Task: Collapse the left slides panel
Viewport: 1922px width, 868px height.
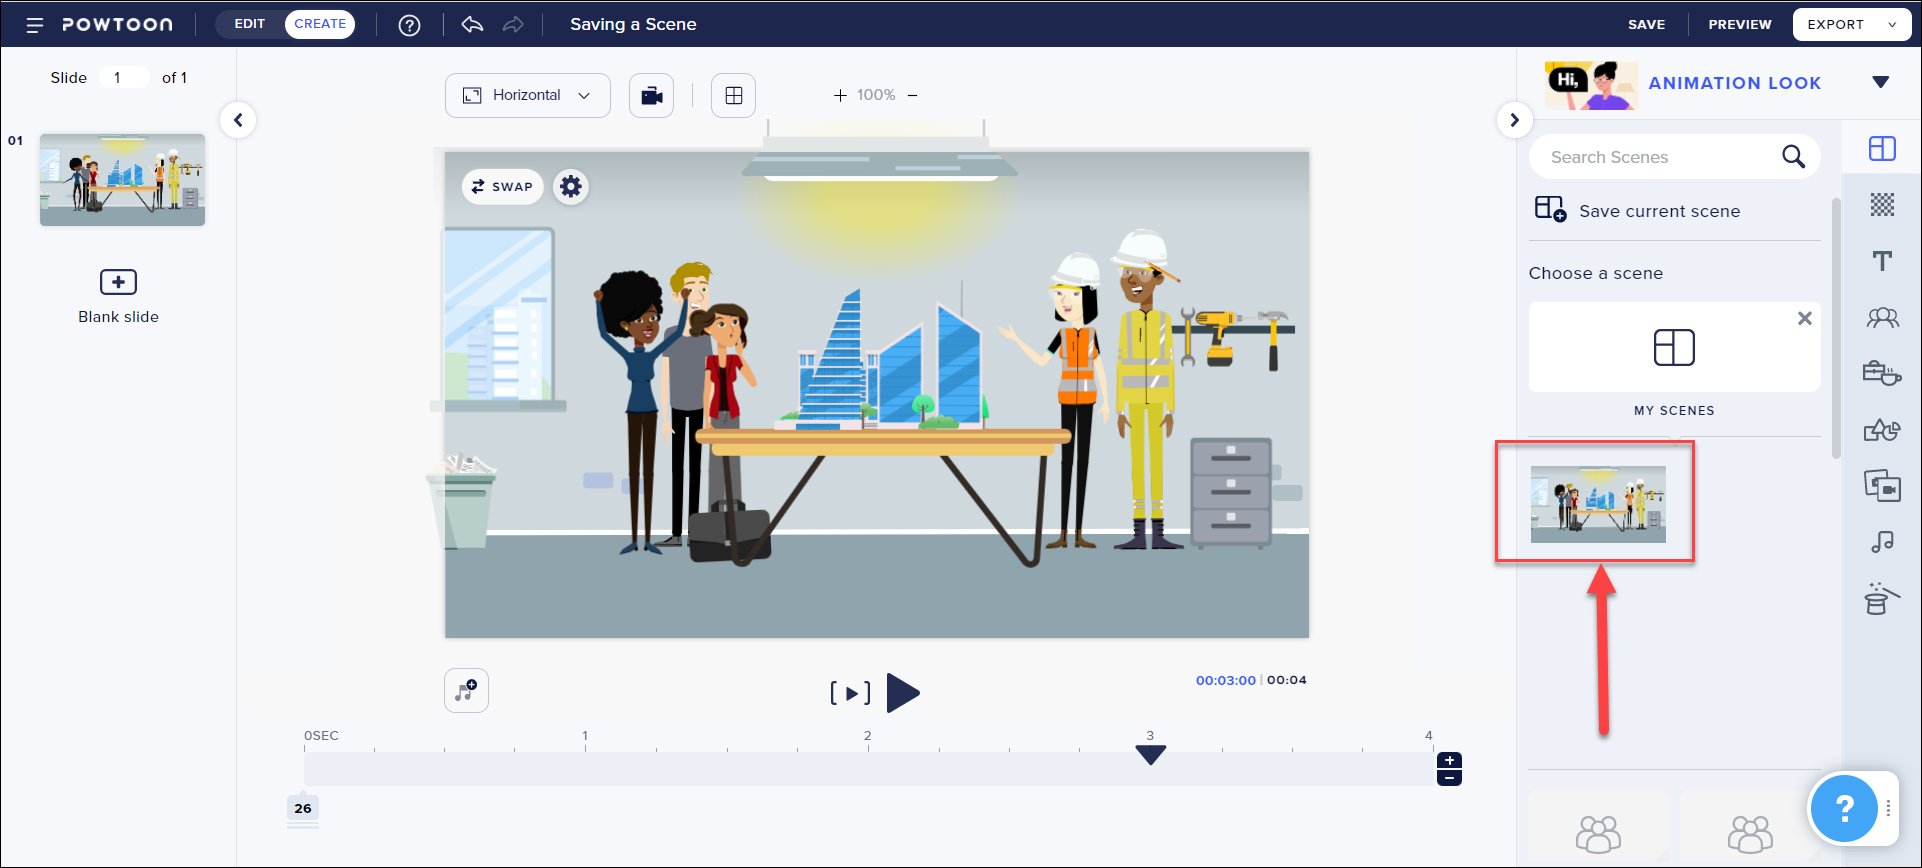Action: point(238,120)
